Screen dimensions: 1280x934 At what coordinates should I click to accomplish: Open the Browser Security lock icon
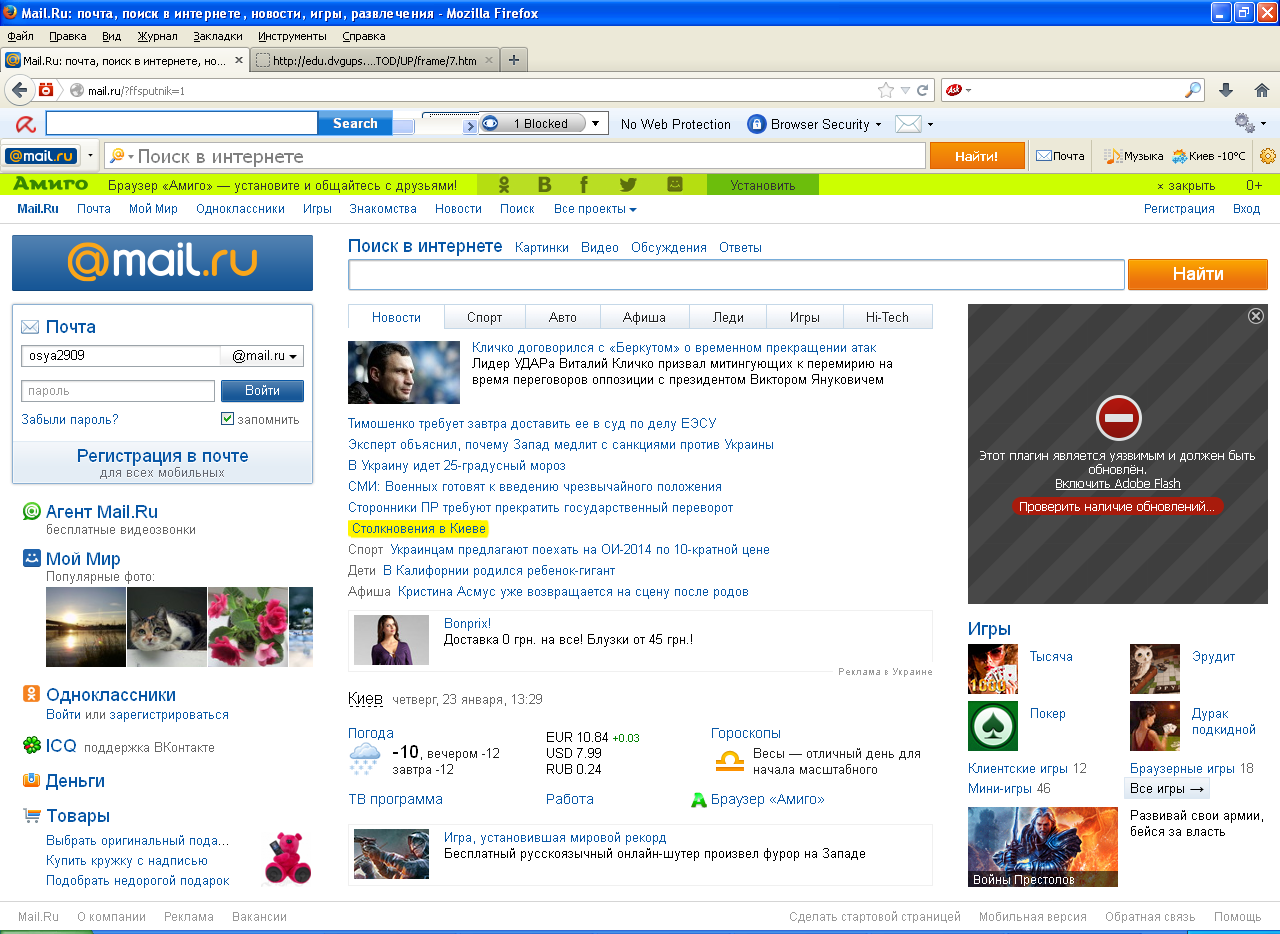(x=756, y=124)
